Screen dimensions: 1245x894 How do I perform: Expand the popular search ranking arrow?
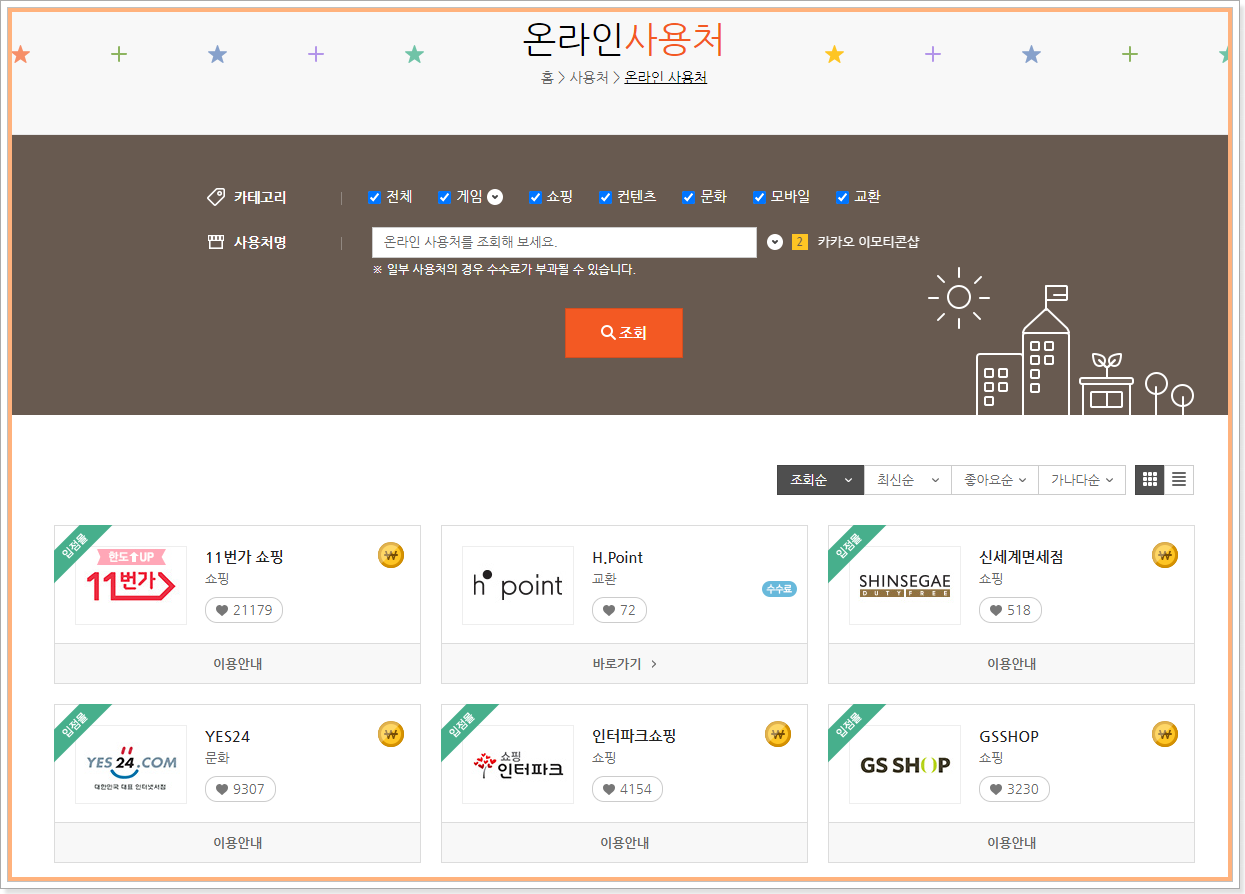(x=775, y=242)
